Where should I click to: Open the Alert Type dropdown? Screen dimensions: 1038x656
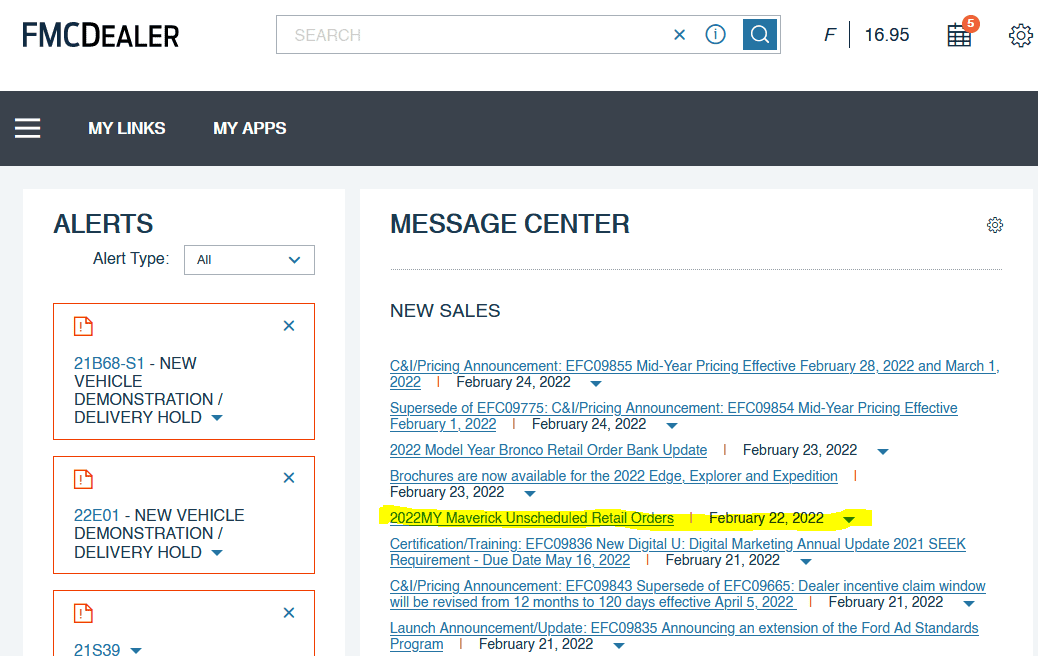[249, 260]
